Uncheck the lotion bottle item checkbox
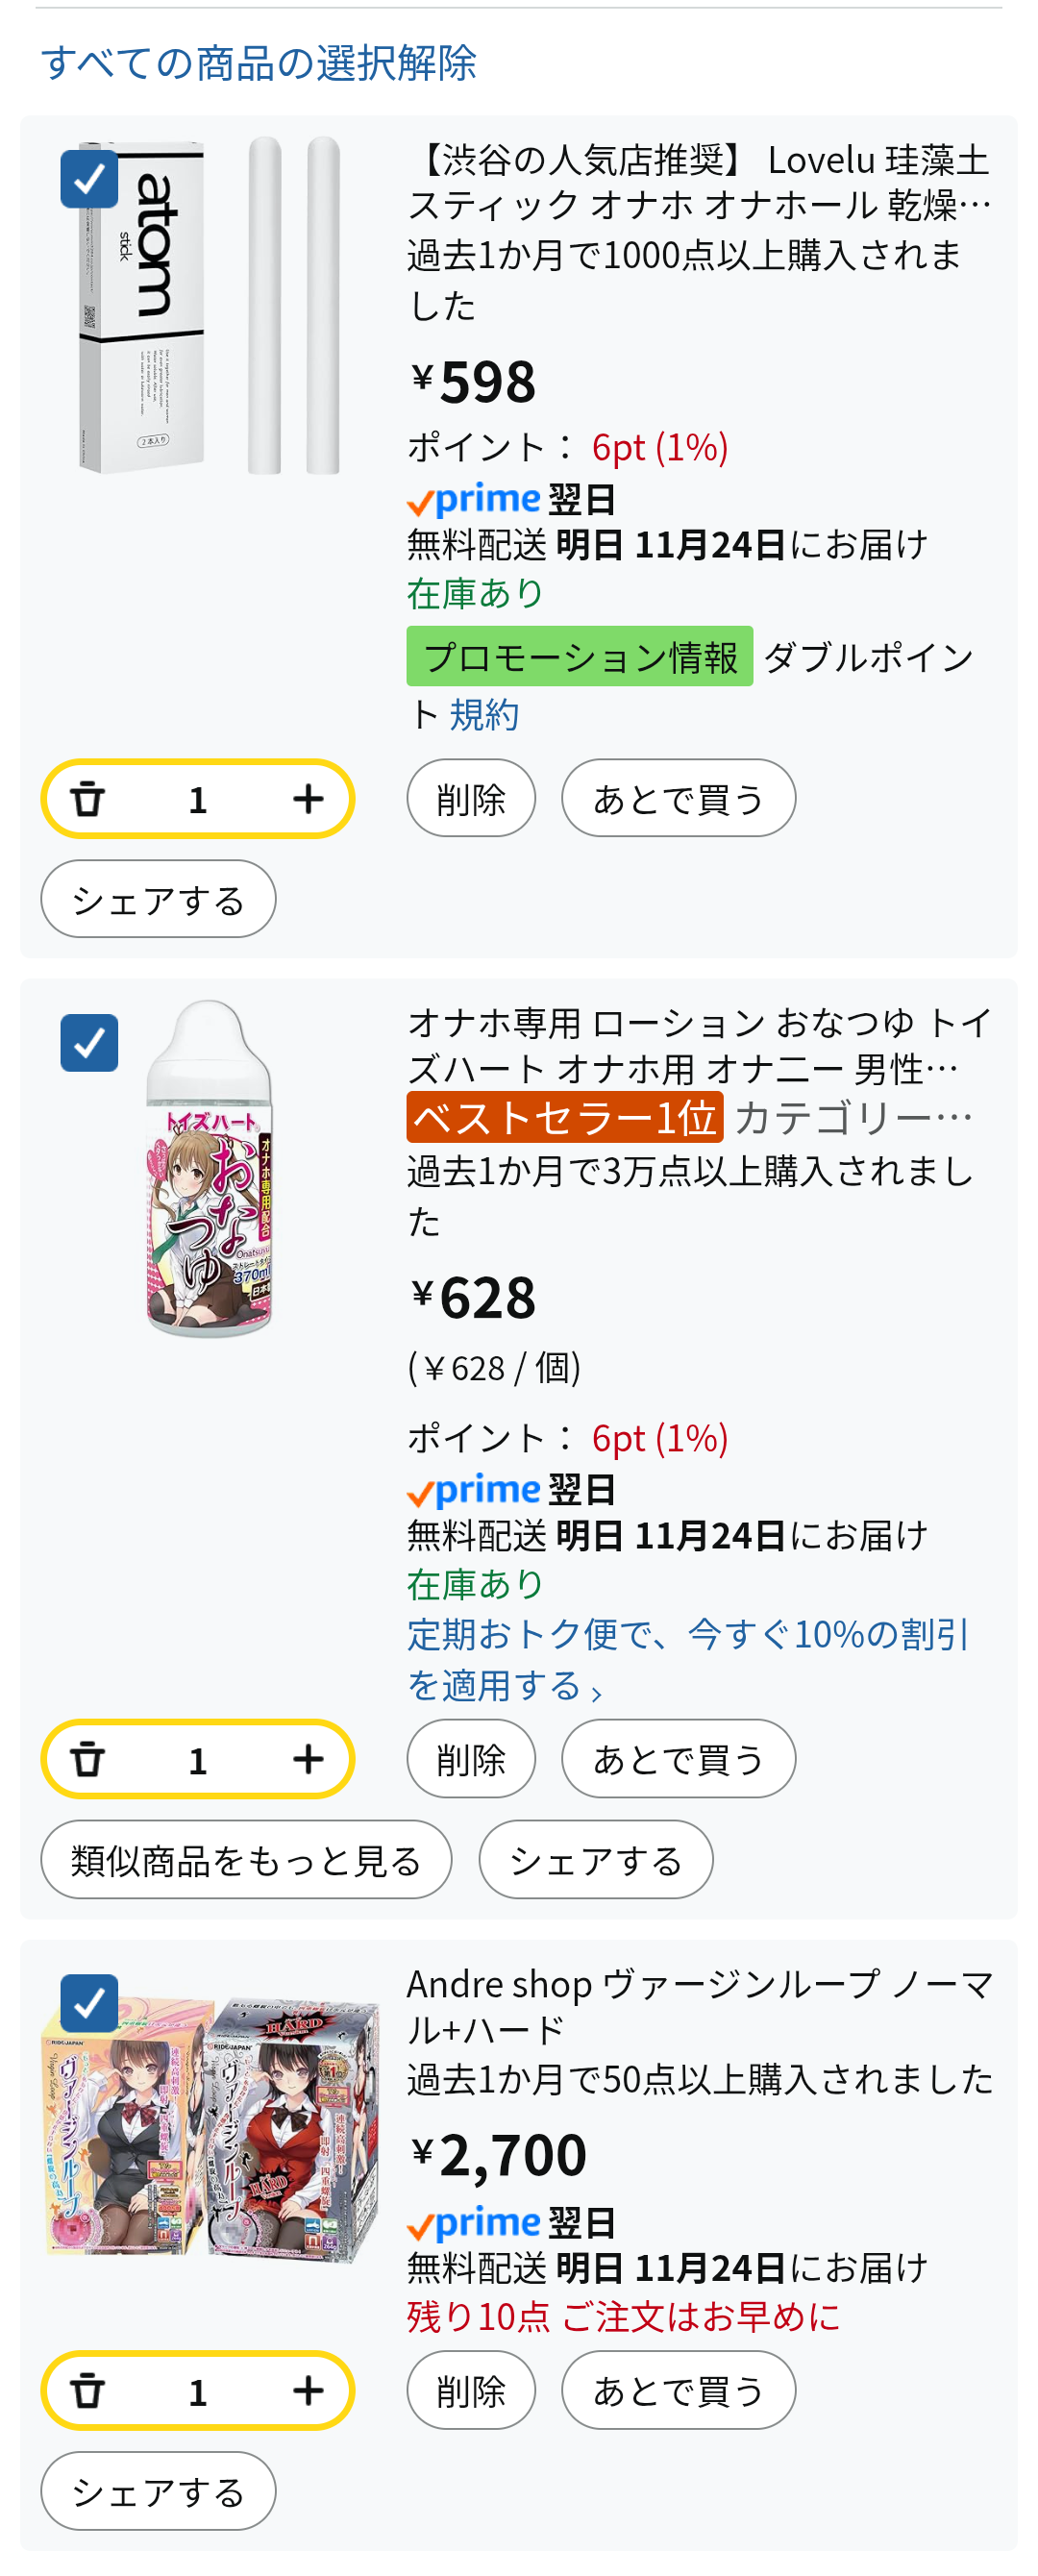The width and height of the screenshot is (1038, 2576). tap(89, 1043)
